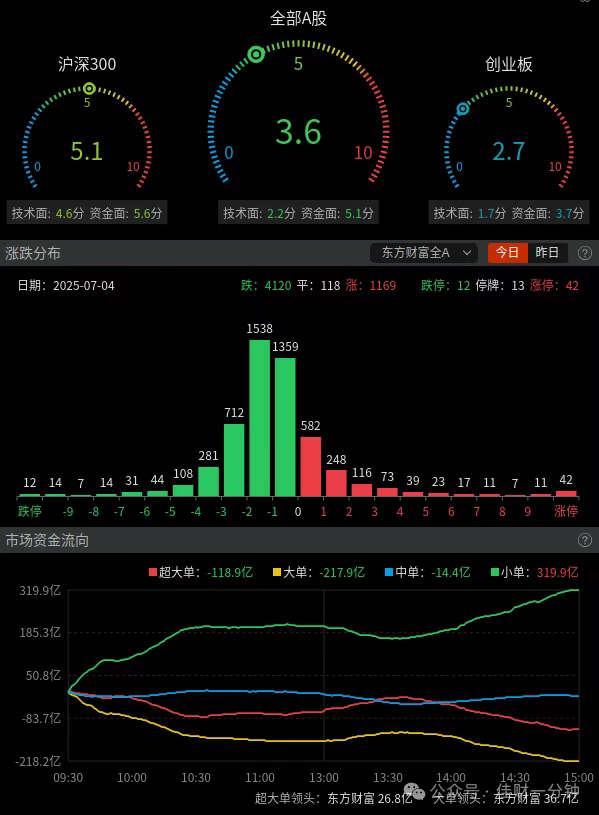Click the blue 中单 legend square
The height and width of the screenshot is (815, 599).
tap(388, 572)
